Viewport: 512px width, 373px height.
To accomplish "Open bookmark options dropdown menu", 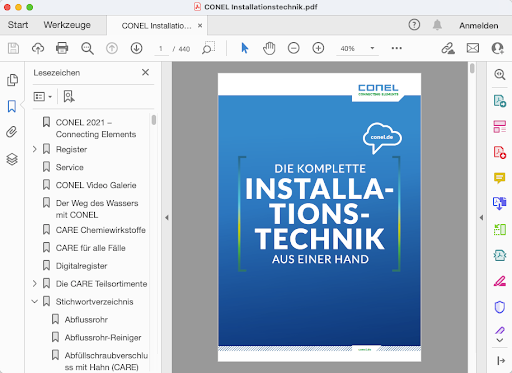I will tap(43, 97).
